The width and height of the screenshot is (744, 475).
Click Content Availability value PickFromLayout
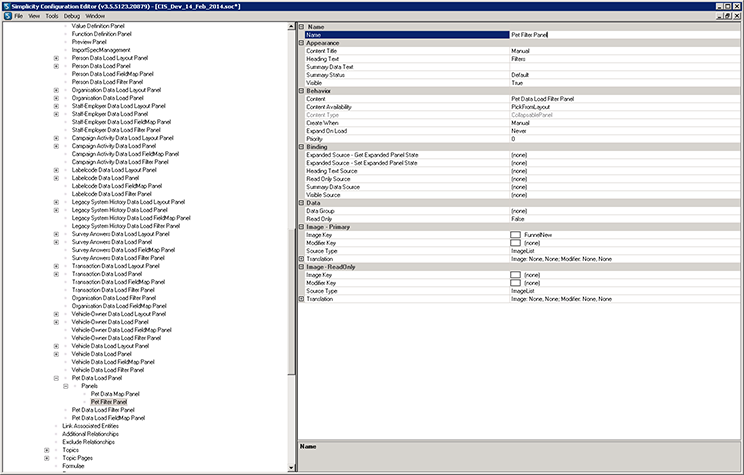(x=530, y=107)
